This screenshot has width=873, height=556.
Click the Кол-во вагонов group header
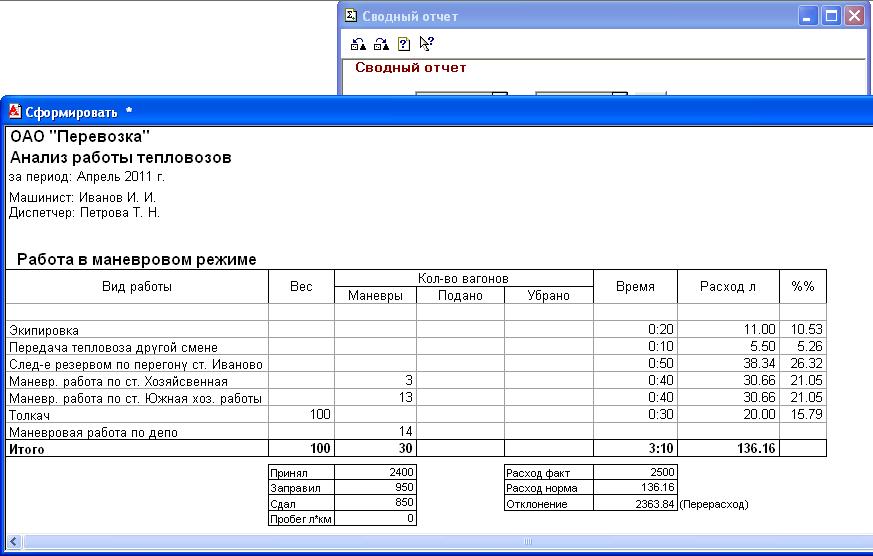pos(464,278)
